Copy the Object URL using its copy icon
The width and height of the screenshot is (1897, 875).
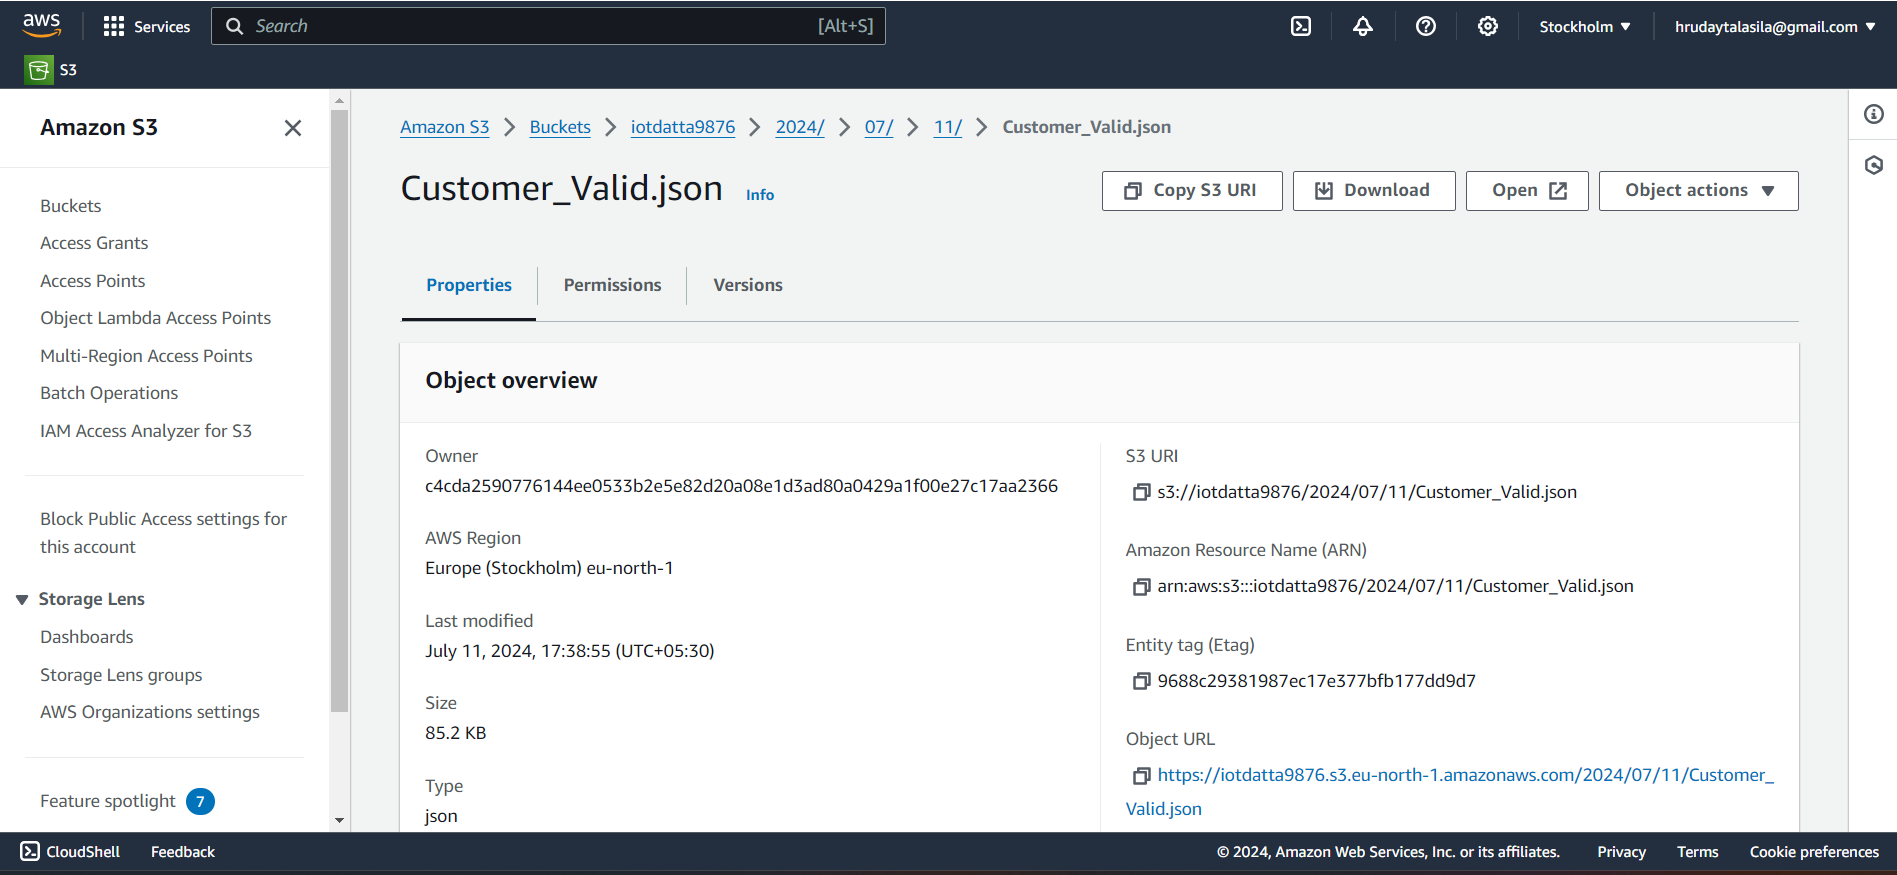point(1141,776)
